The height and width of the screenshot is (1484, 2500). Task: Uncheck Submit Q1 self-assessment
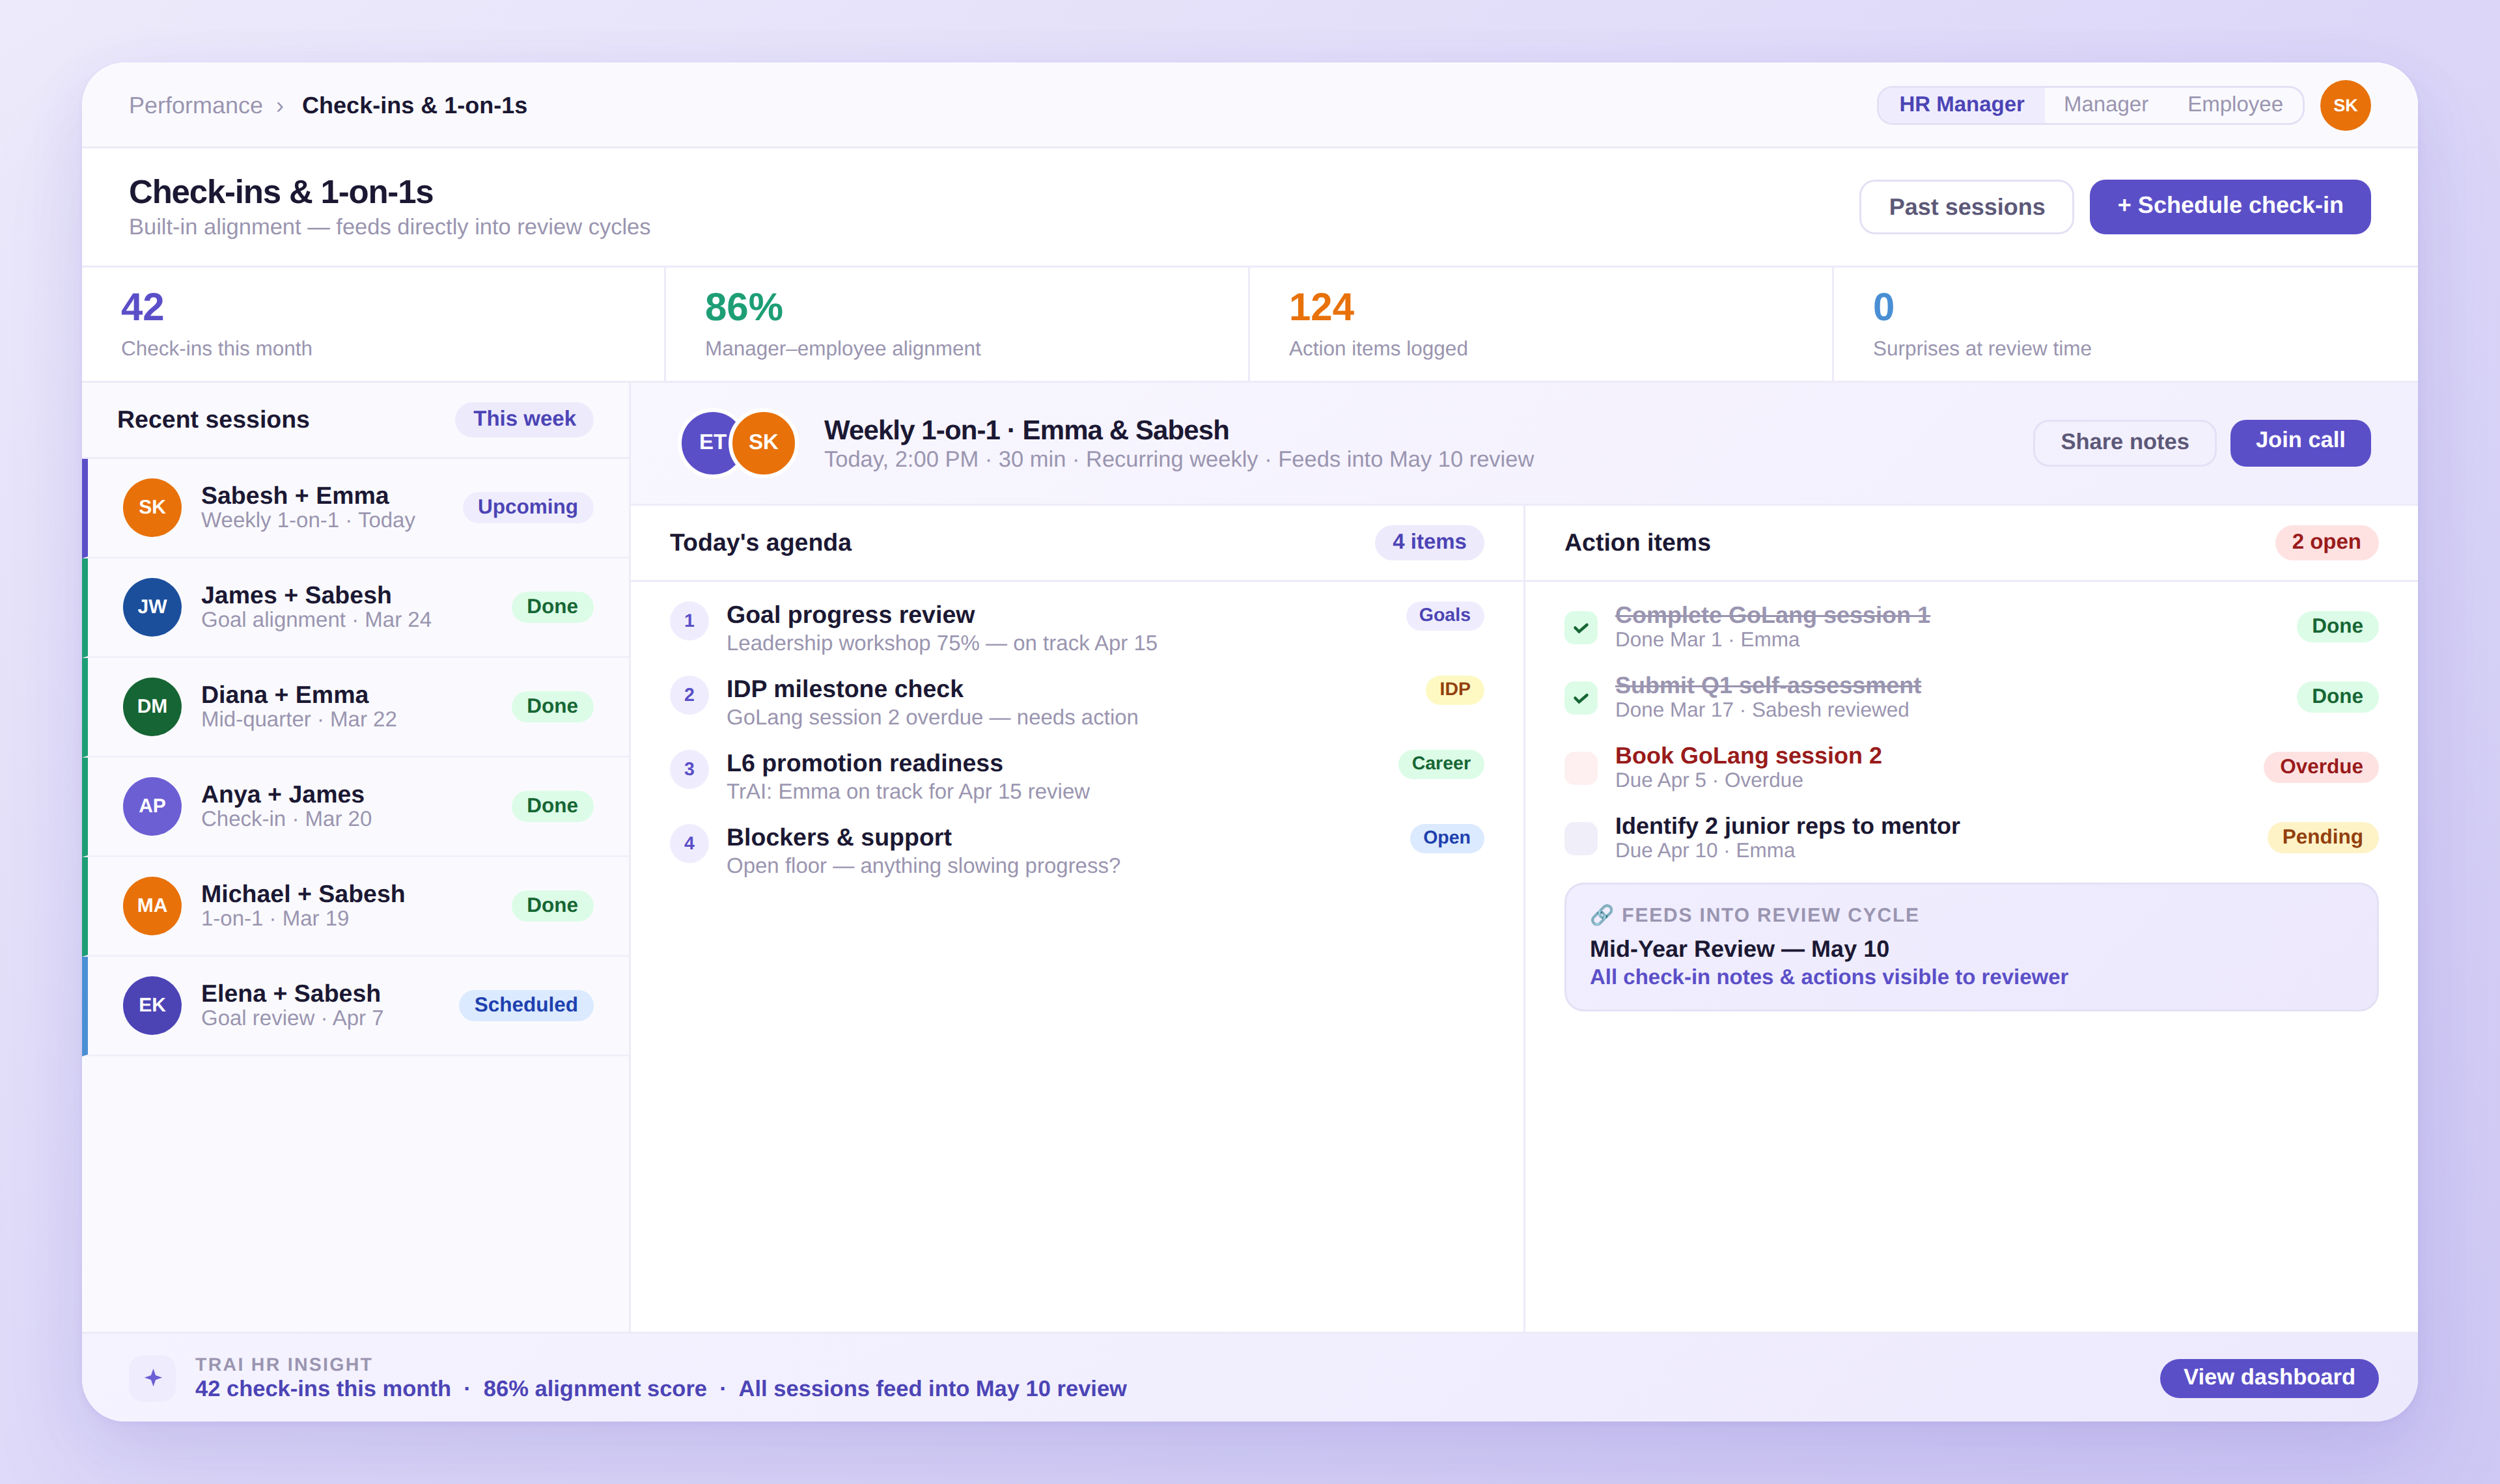1580,698
